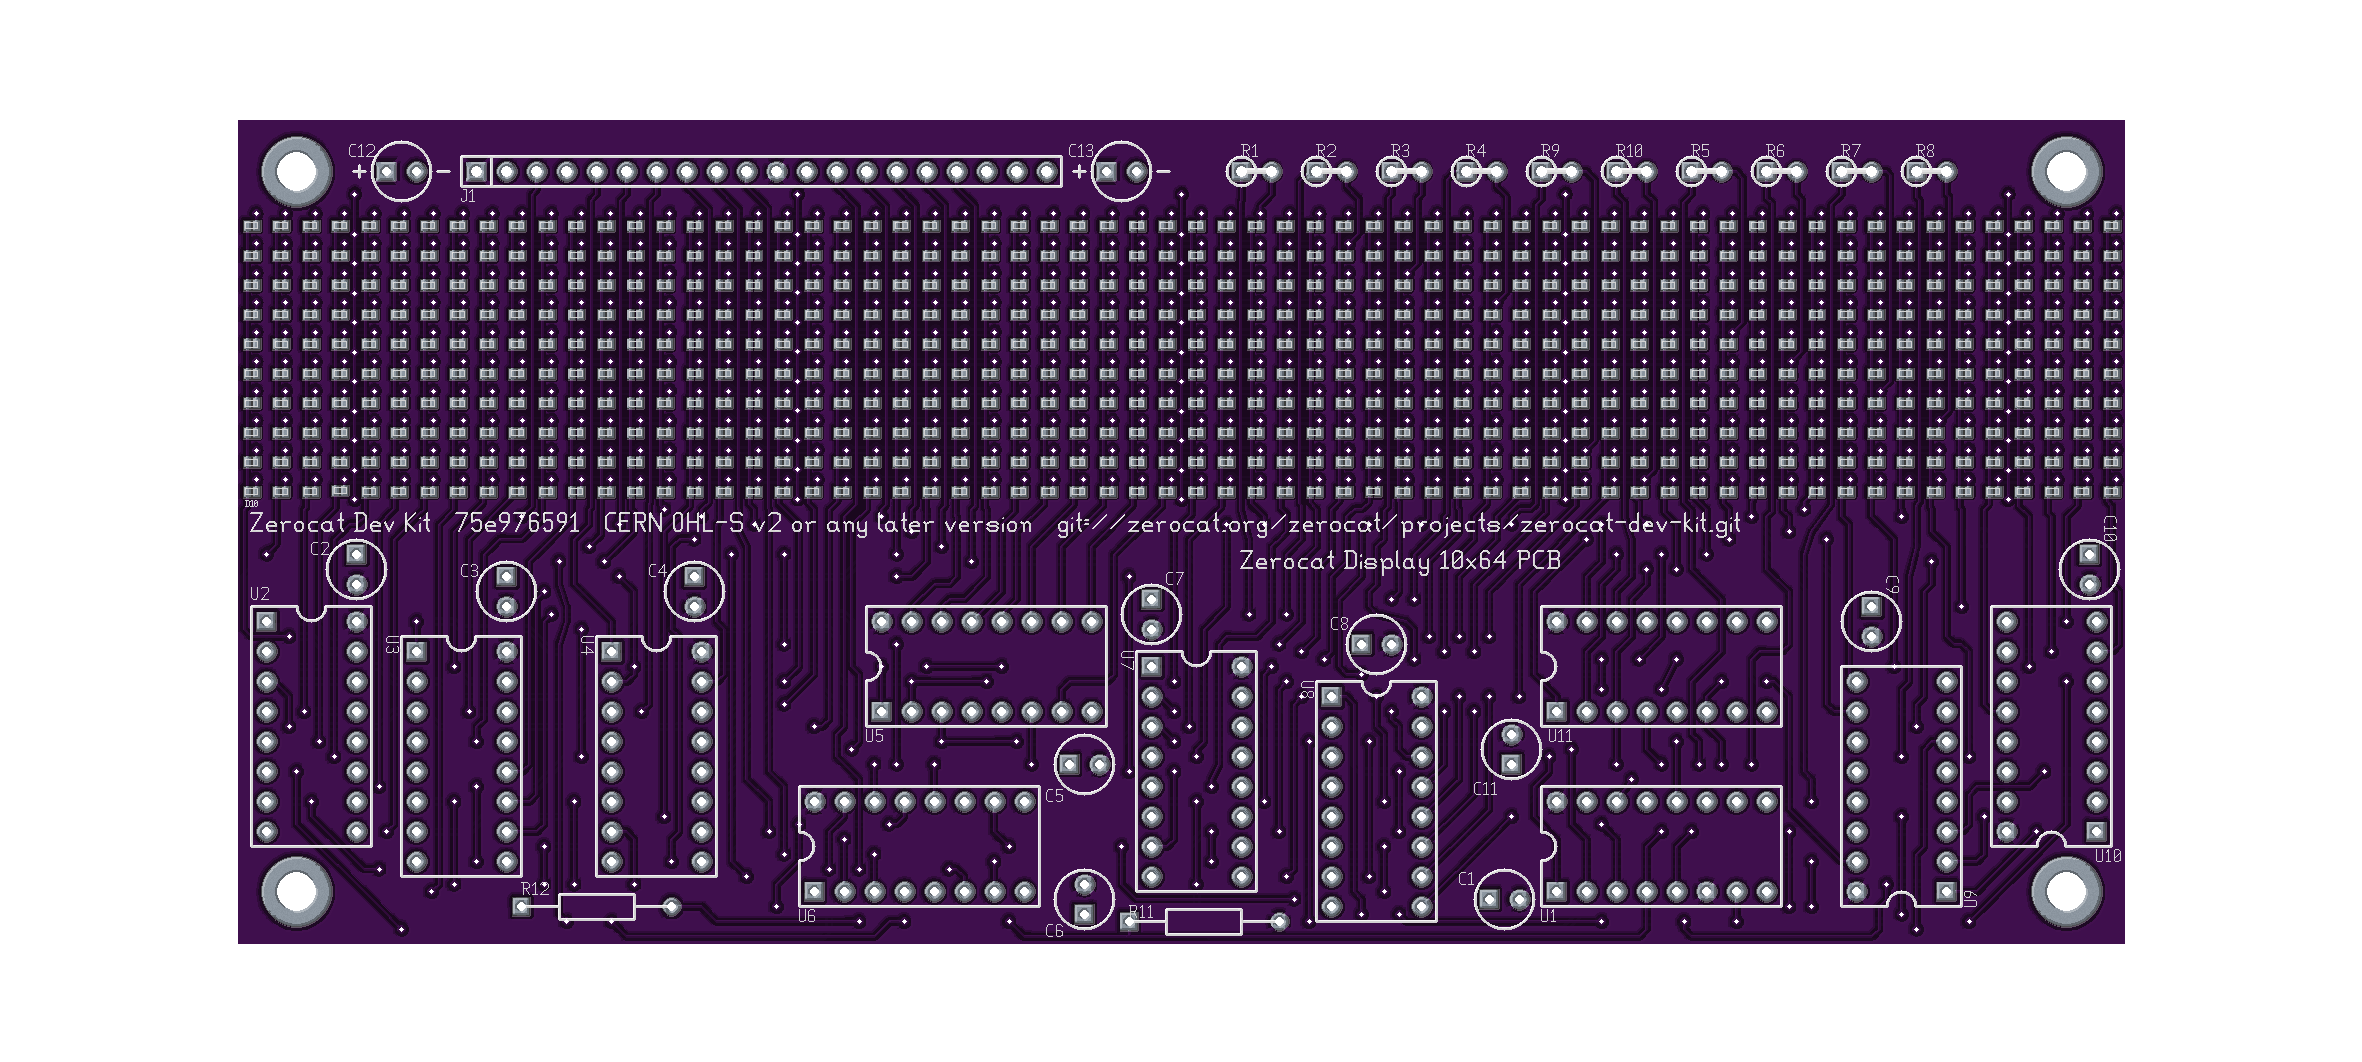2362x1062 pixels.
Task: Click the C8 capacitor label
Action: [x=1339, y=624]
